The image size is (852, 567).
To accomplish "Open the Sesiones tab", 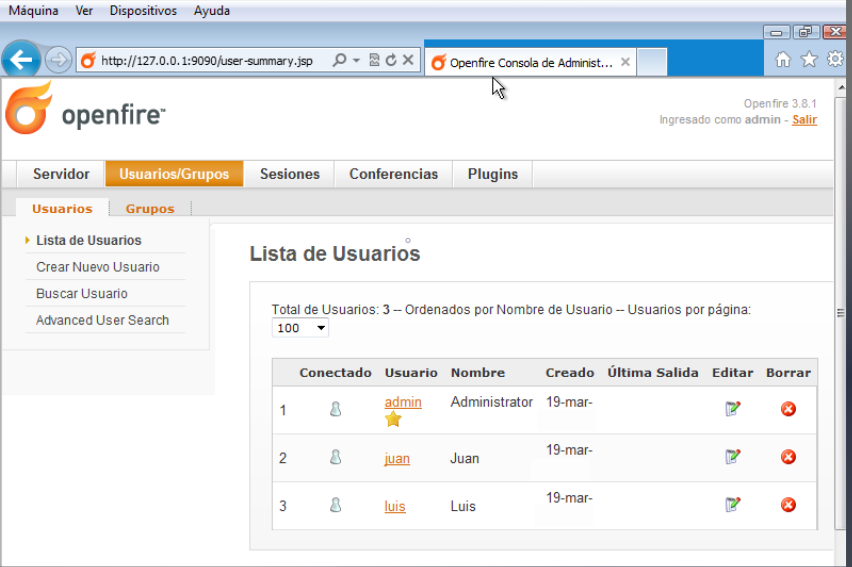I will [289, 174].
